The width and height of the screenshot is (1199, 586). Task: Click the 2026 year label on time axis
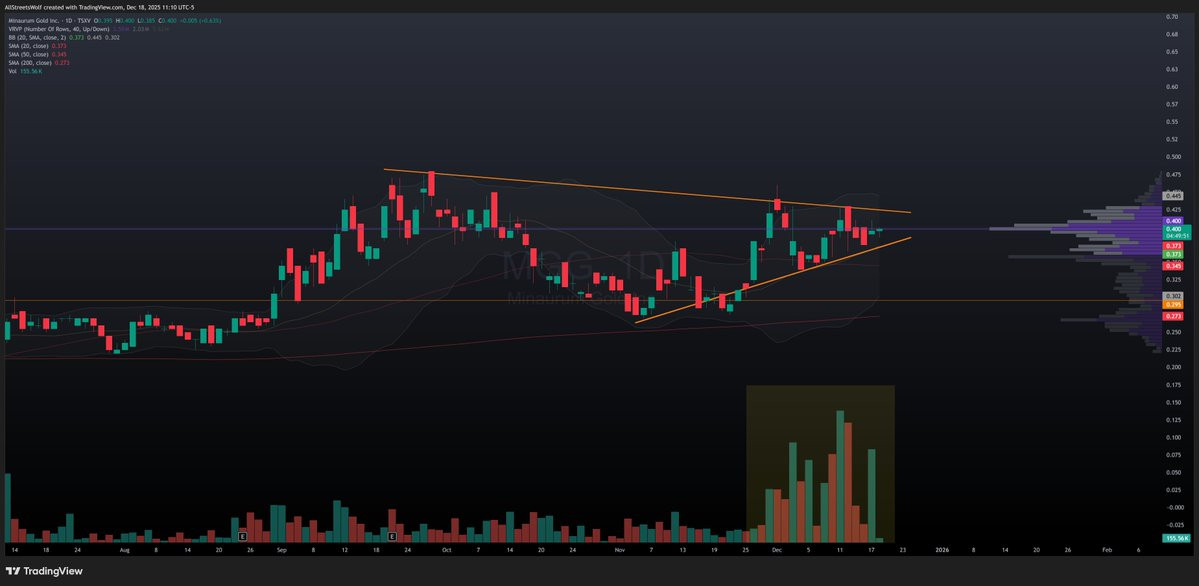943,549
